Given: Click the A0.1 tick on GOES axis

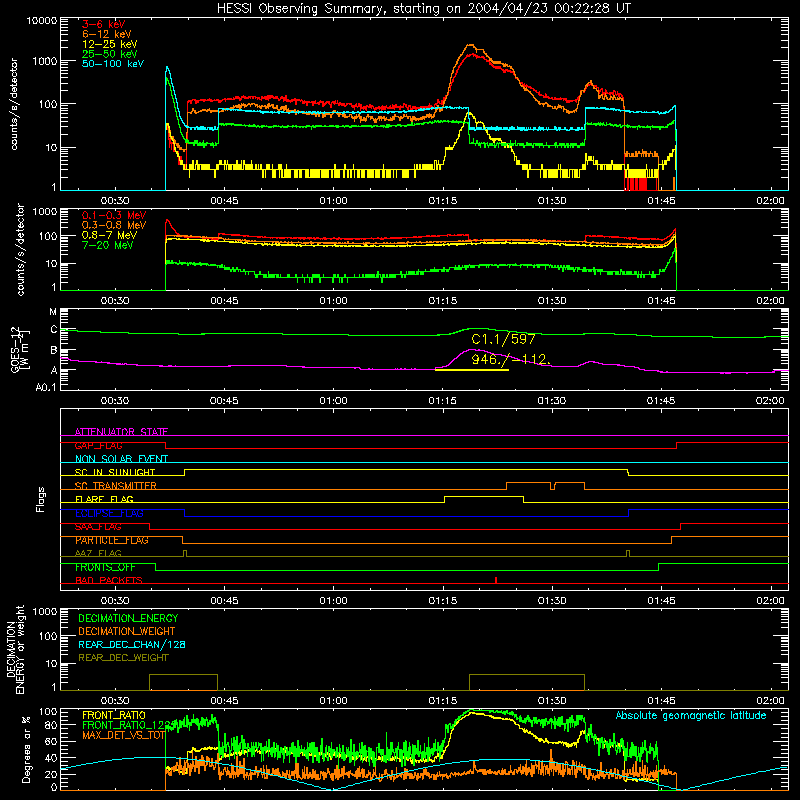Looking at the screenshot, I should [46, 387].
